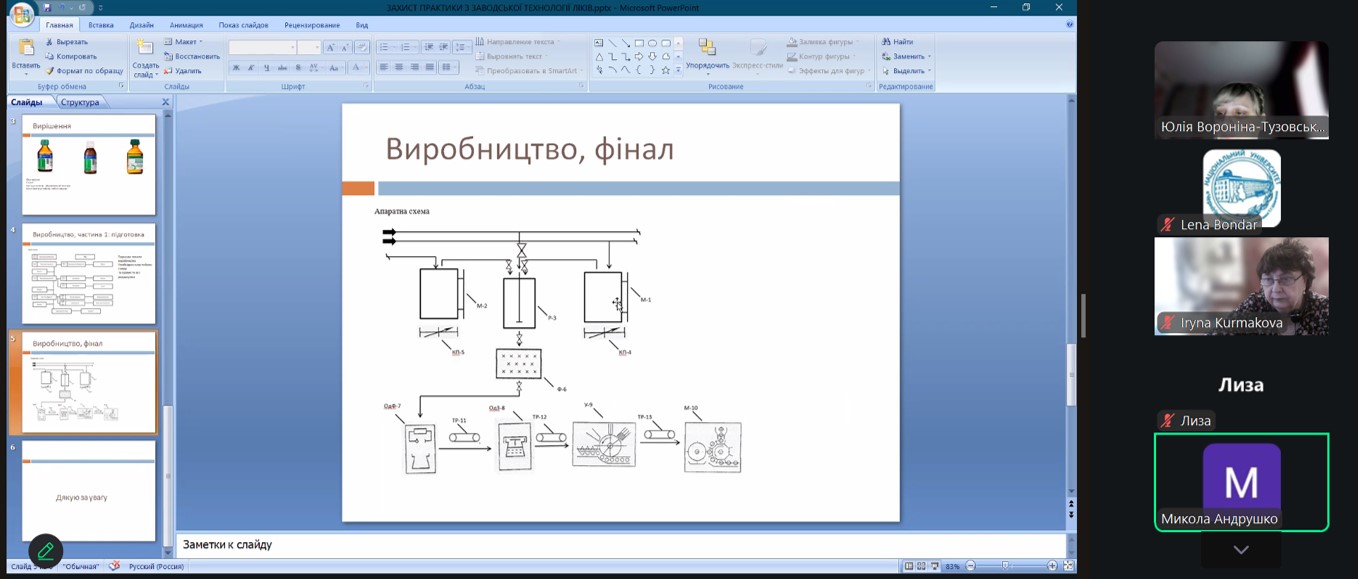
Task: Click the Find (Найти) button
Action: 897,42
